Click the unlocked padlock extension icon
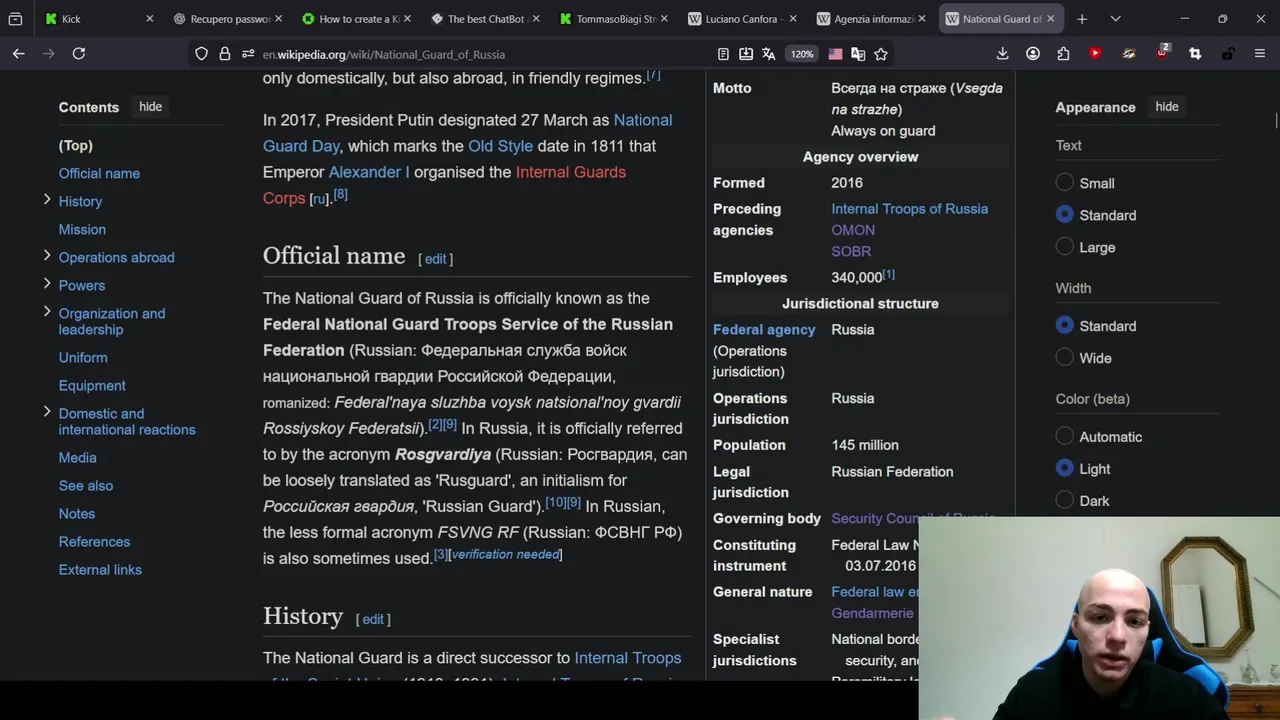Screen dimensions: 1280x720 click(x=1228, y=54)
